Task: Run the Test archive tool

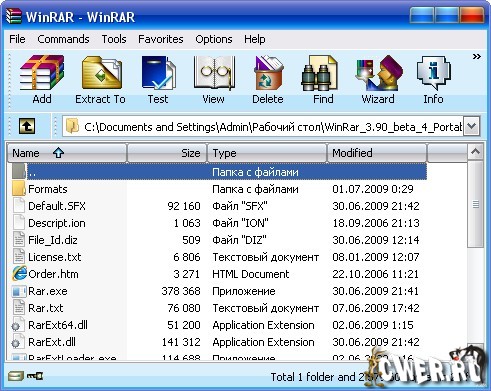Action: 158,79
